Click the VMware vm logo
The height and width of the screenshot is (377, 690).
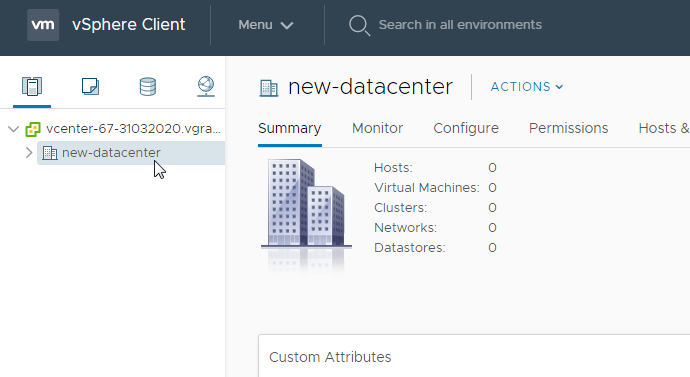pos(43,25)
